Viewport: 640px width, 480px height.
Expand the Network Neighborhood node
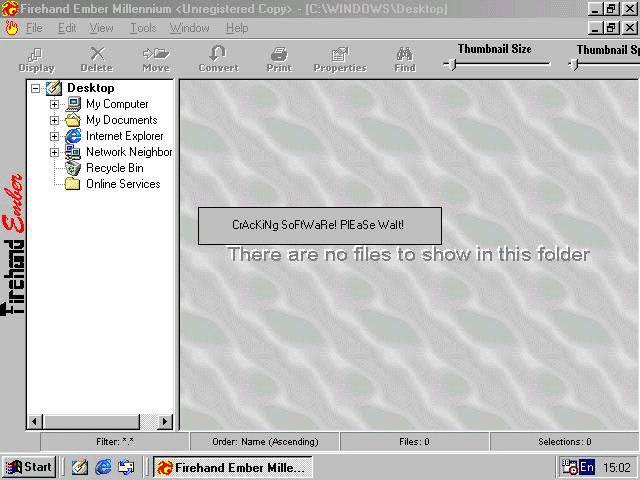[x=55, y=152]
